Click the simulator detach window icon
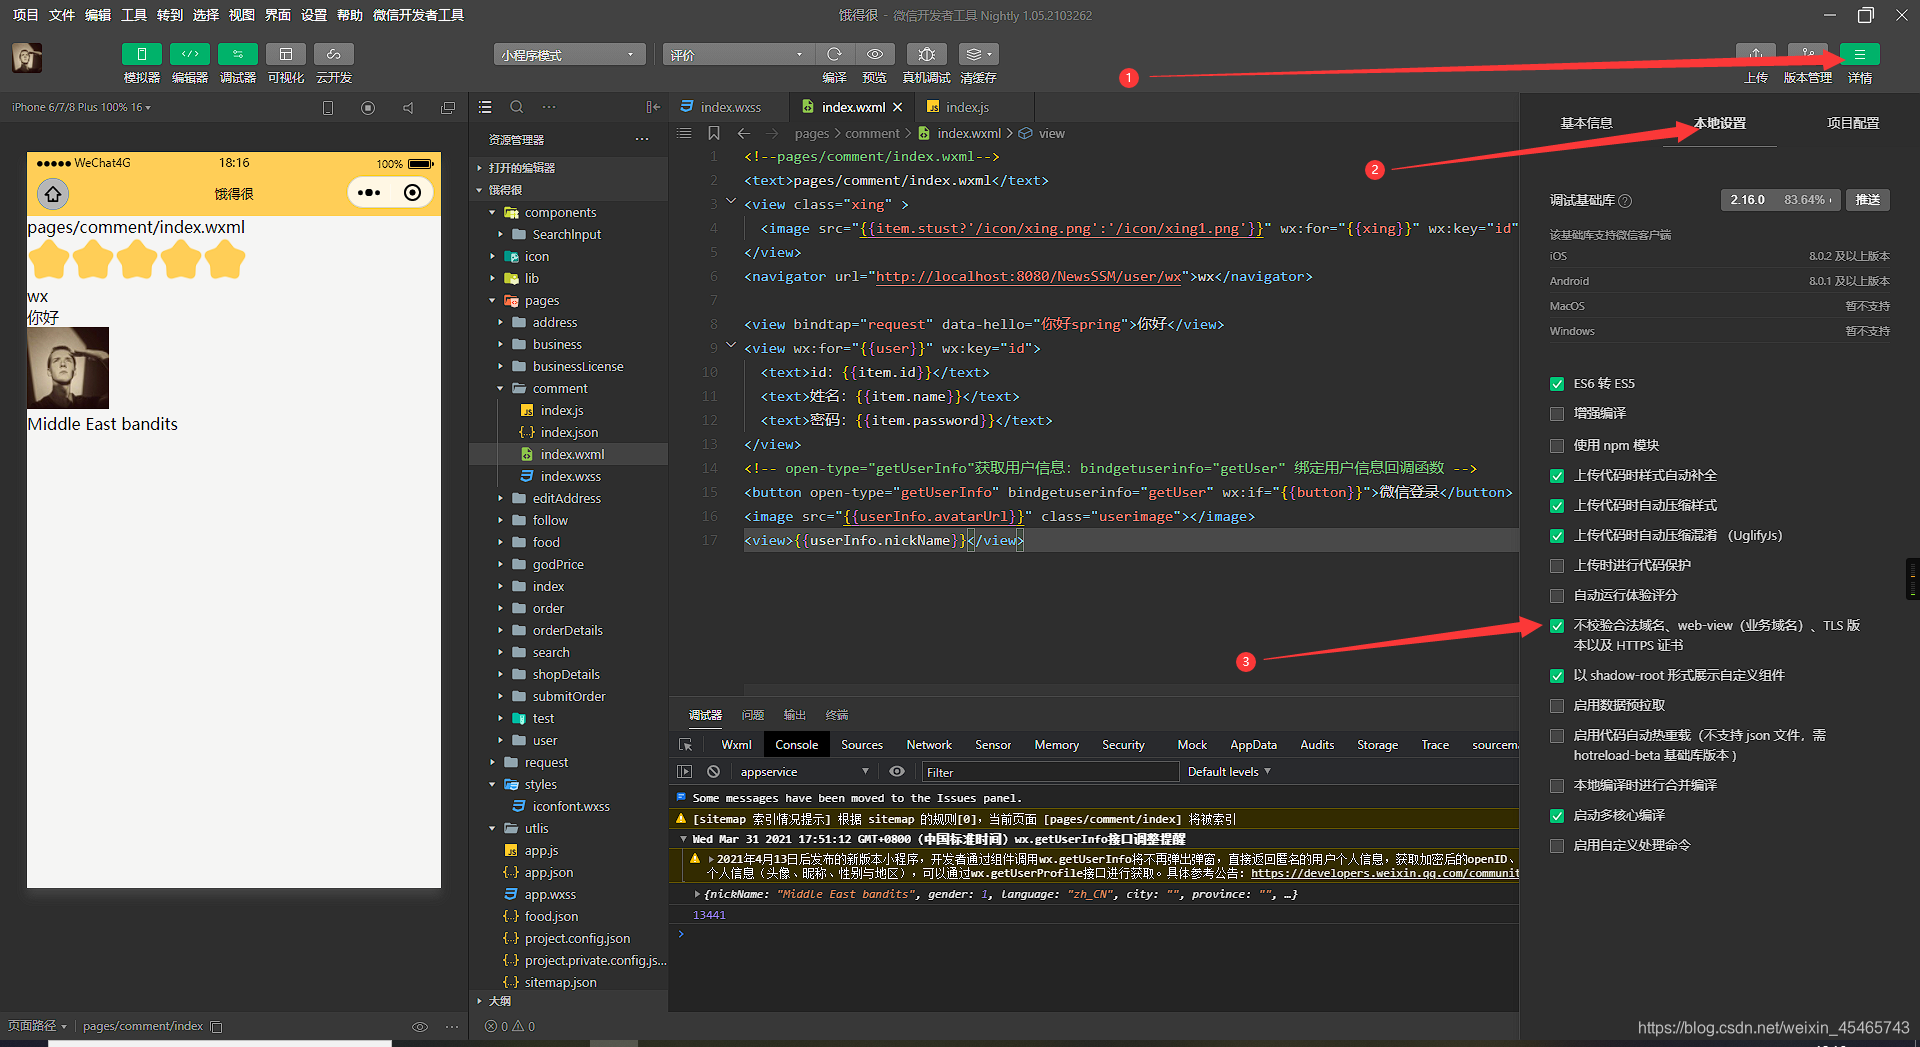 pos(448,107)
